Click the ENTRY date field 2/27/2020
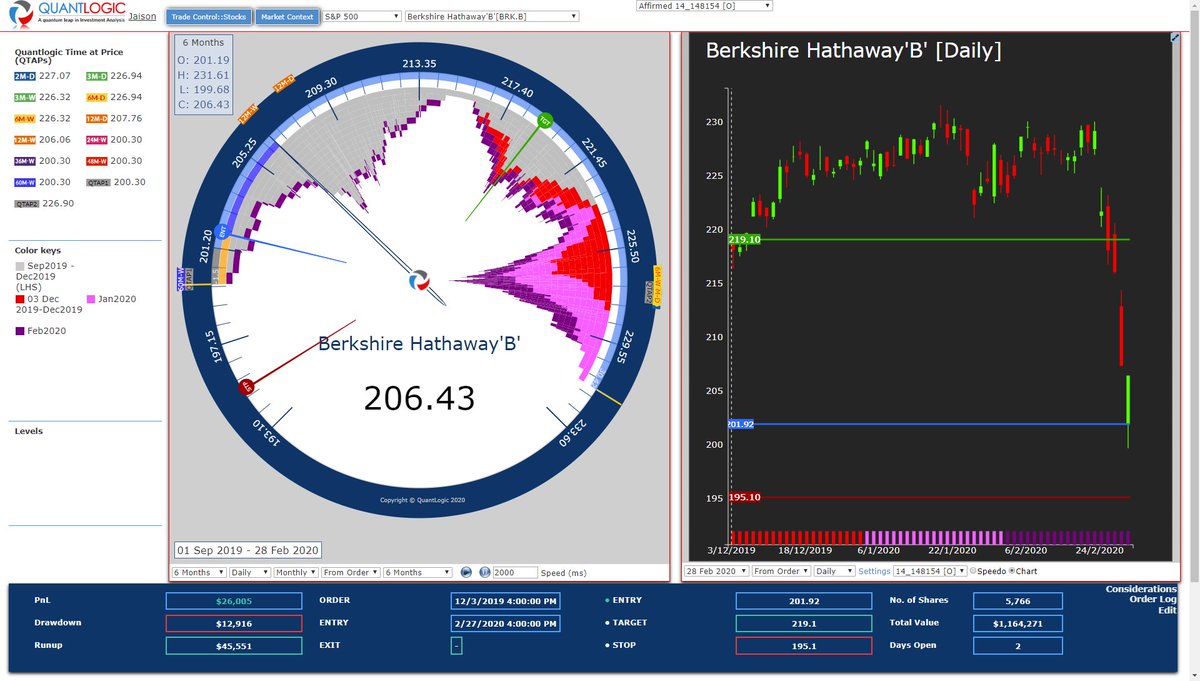This screenshot has width=1200, height=681. pos(505,623)
